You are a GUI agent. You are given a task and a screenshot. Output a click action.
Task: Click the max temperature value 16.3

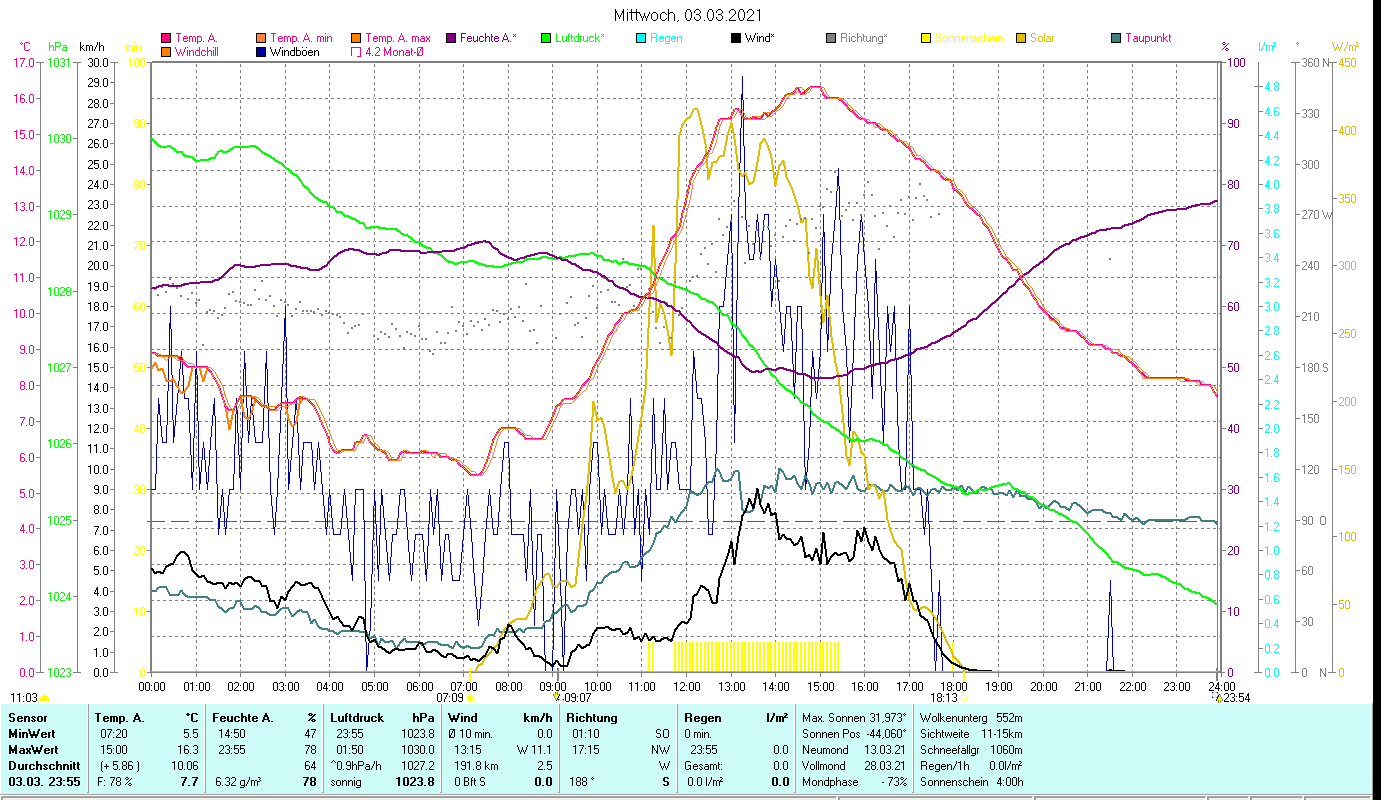pyautogui.click(x=189, y=749)
